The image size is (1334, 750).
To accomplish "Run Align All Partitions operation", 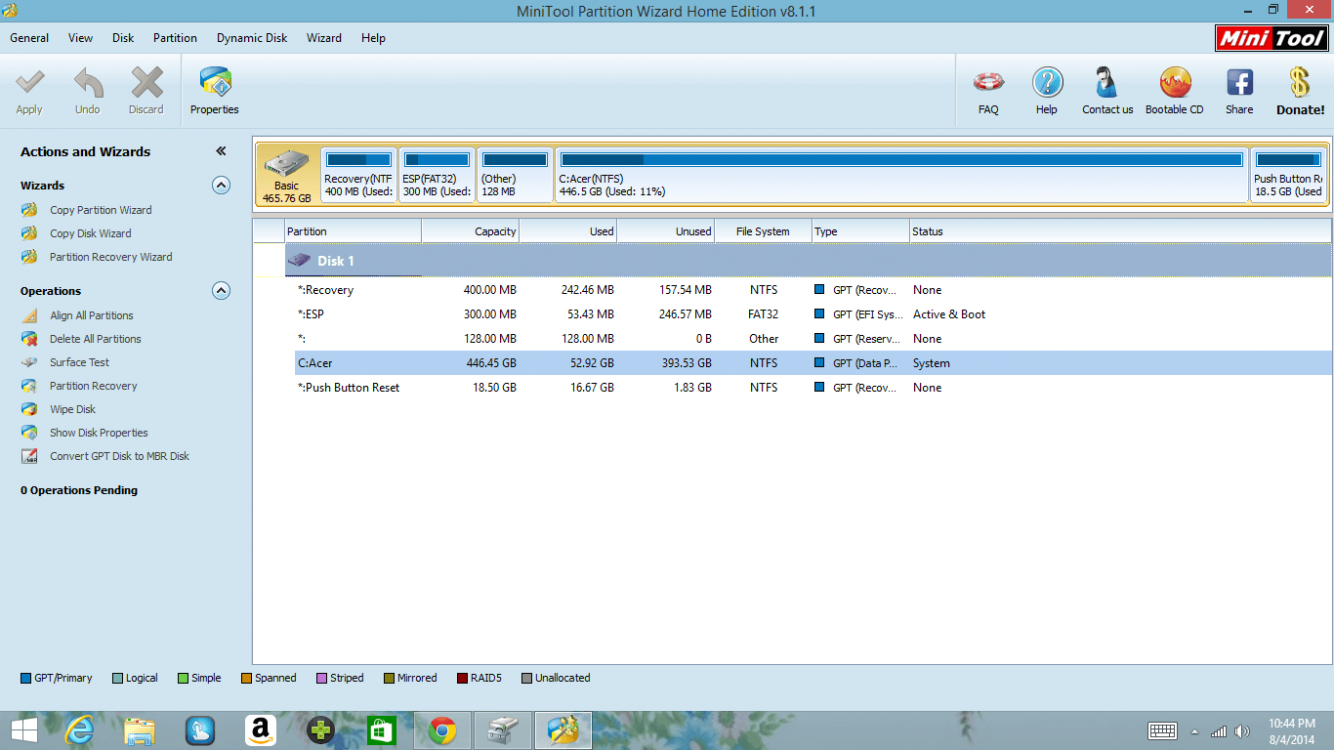I will tap(91, 315).
